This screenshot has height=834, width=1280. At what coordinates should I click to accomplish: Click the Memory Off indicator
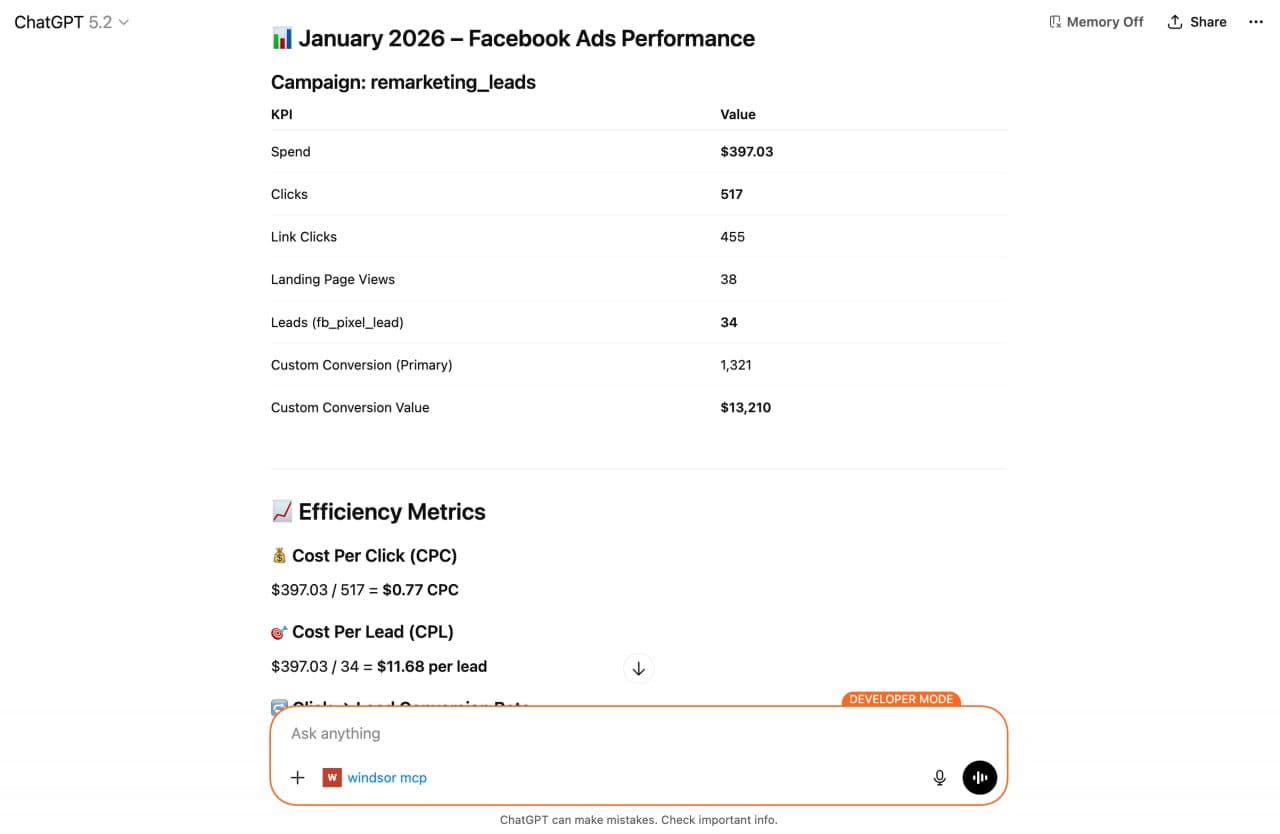(x=1096, y=22)
